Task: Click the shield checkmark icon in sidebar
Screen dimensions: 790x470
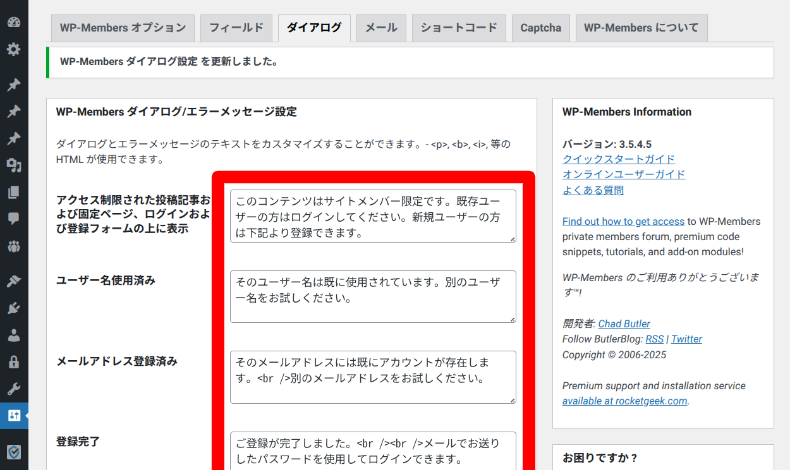Action: tap(14, 452)
